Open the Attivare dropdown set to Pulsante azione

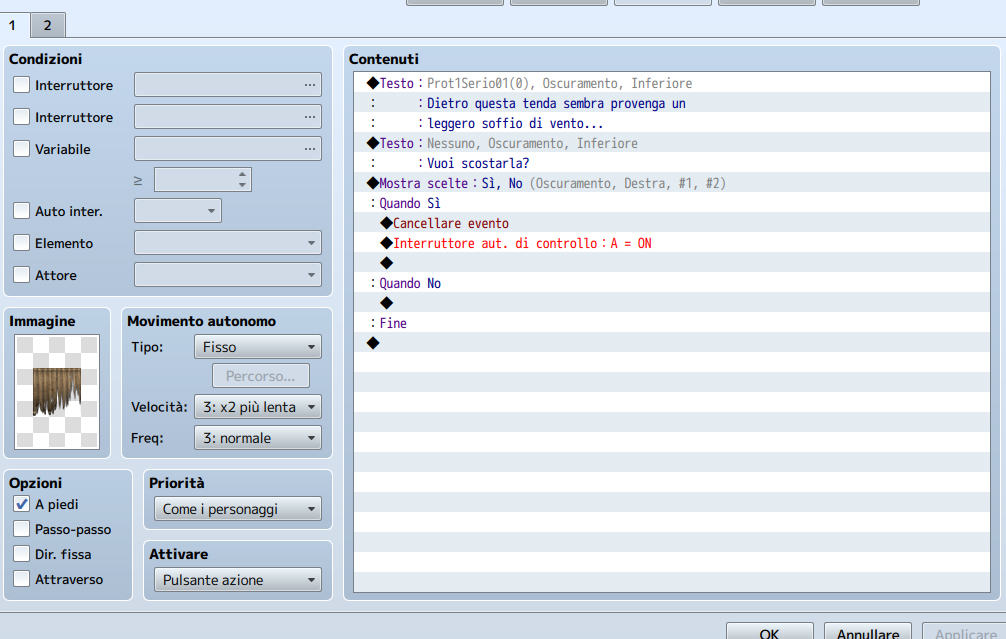[x=237, y=580]
